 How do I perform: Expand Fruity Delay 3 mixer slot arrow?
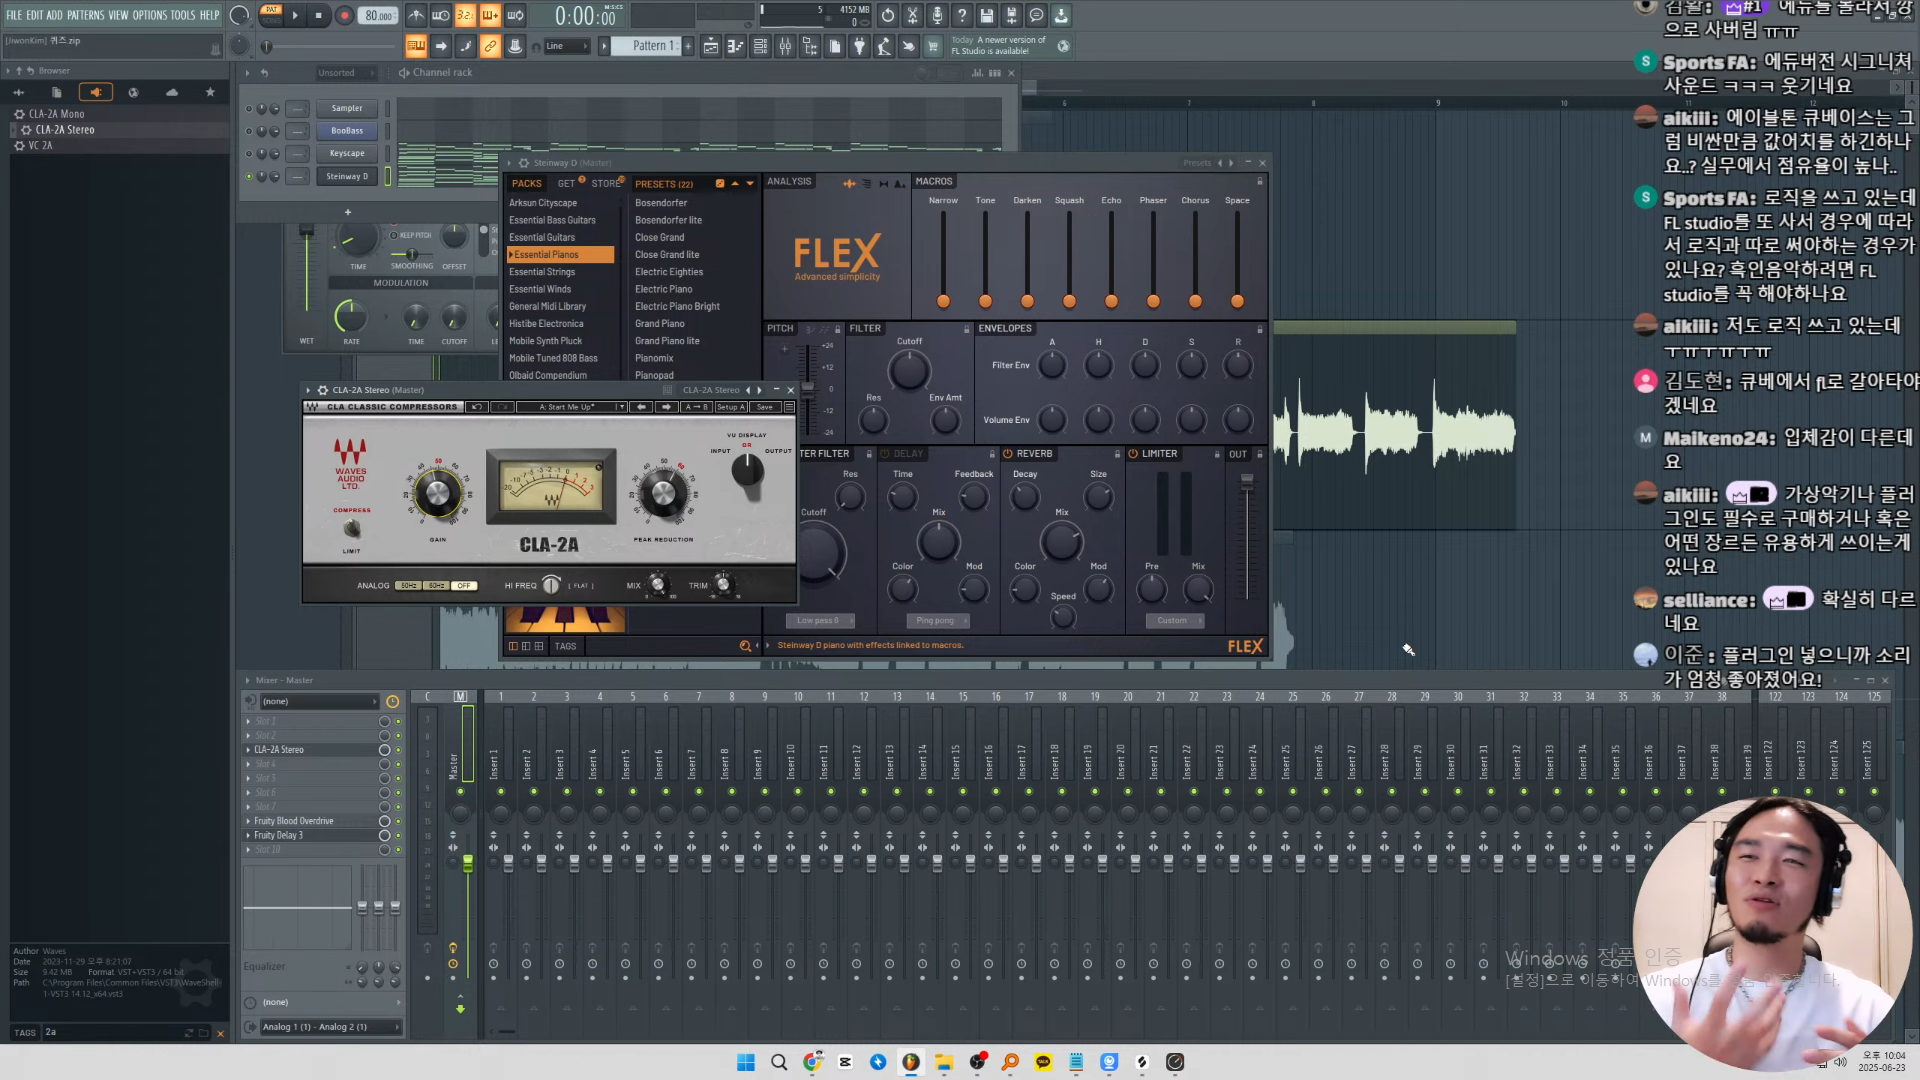point(249,836)
